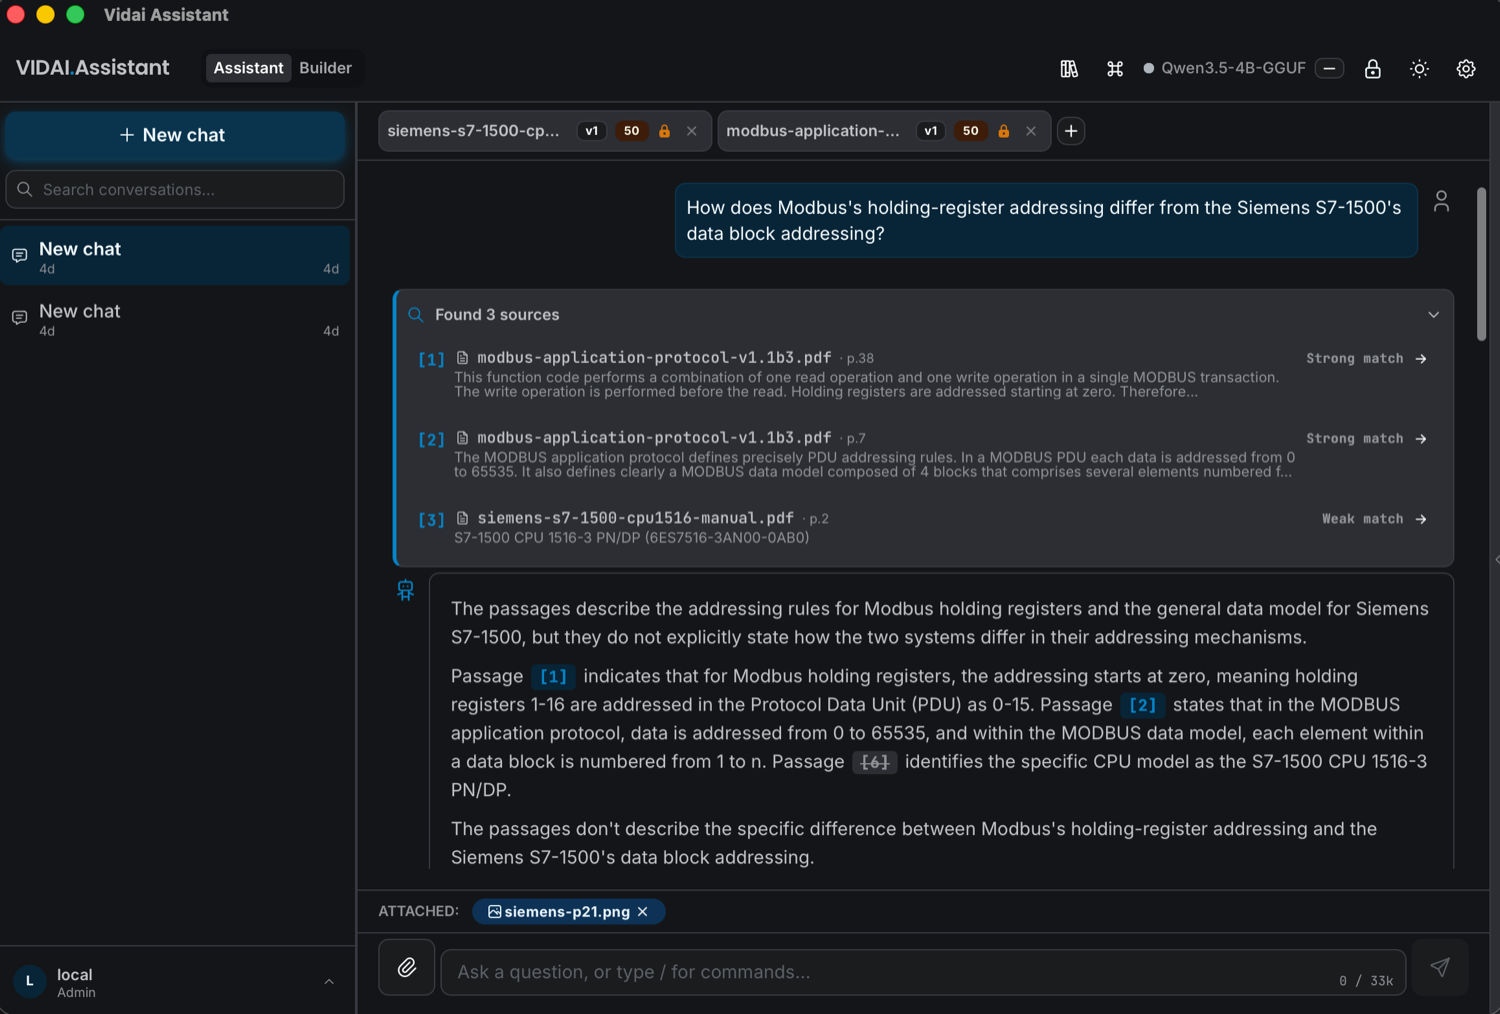Open source [2] modbus-application-protocol p.7
1500x1014 pixels.
pyautogui.click(x=923, y=454)
